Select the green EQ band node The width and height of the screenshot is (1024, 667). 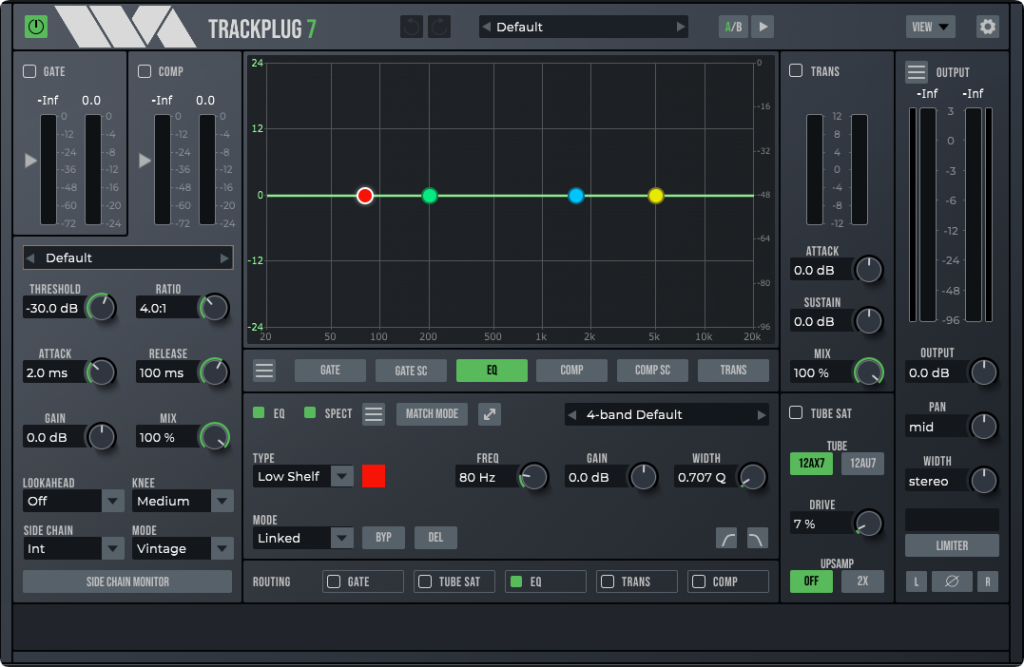pos(429,195)
